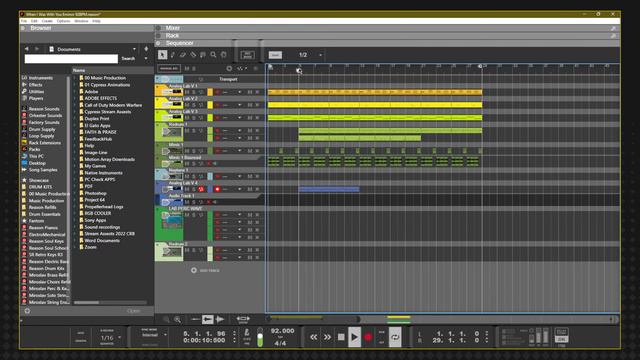Mute the Audio Track 1 track
The width and height of the screenshot is (640, 360).
pos(187,202)
